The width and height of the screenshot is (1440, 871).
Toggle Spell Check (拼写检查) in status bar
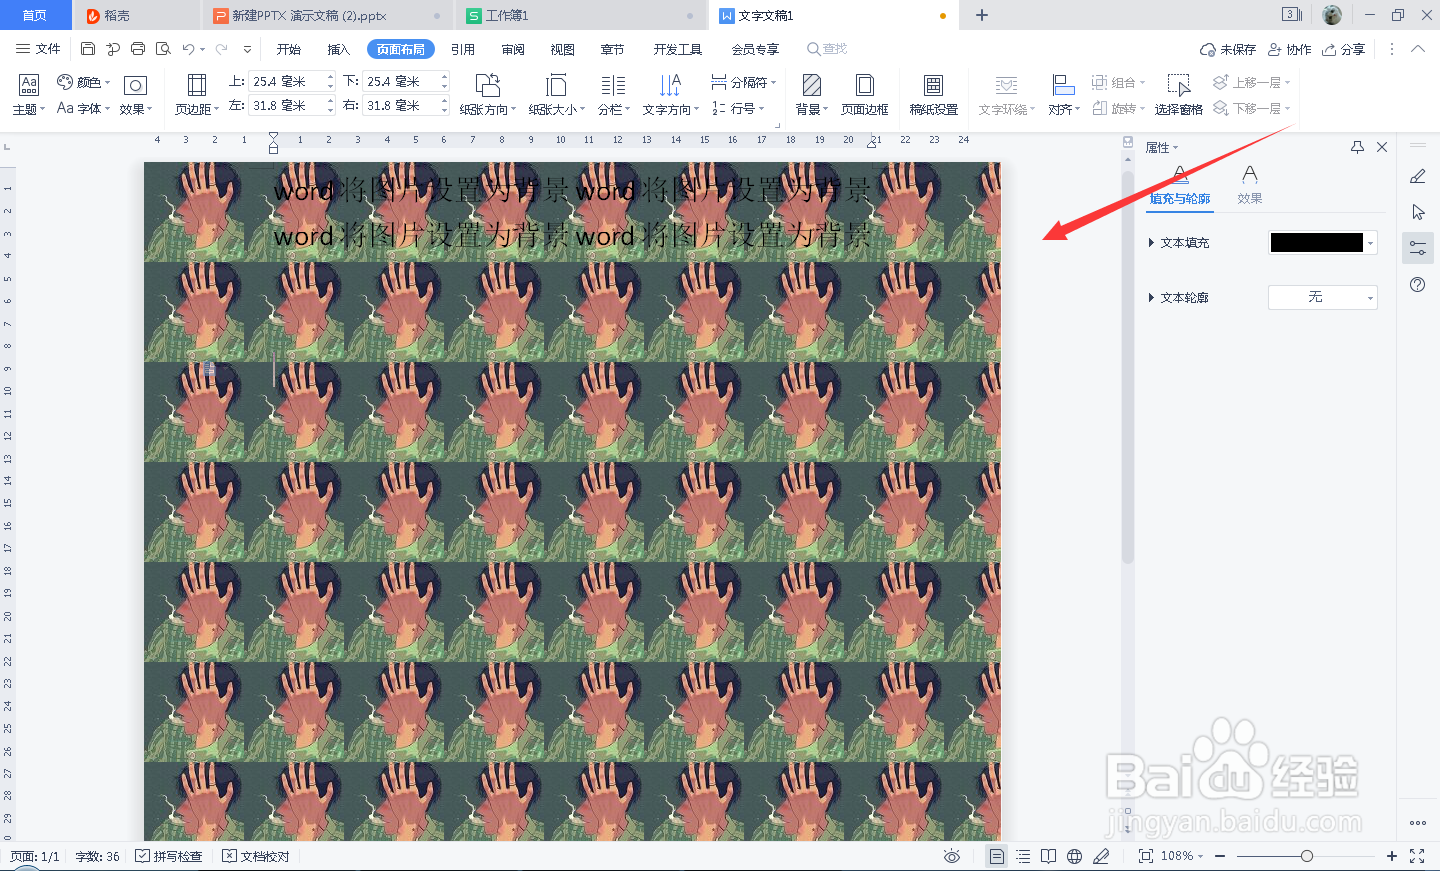click(x=169, y=856)
